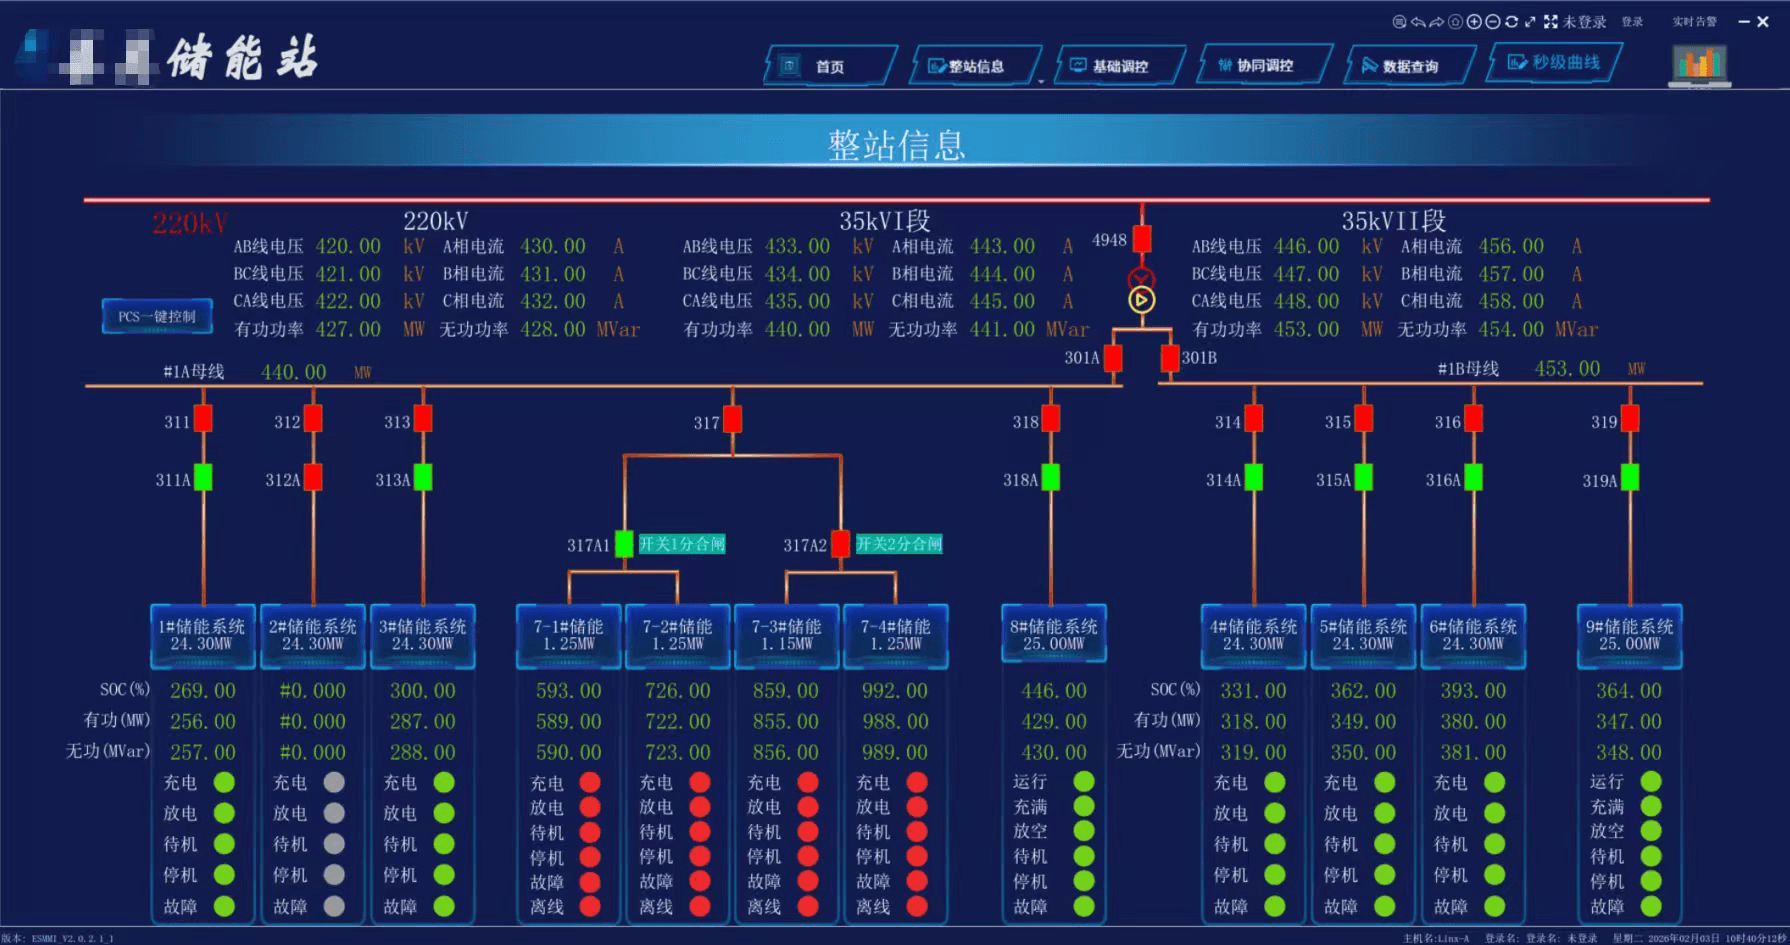Expand dropdown arrow beside 整站信息 tab
This screenshot has height=945, width=1790.
1040,80
